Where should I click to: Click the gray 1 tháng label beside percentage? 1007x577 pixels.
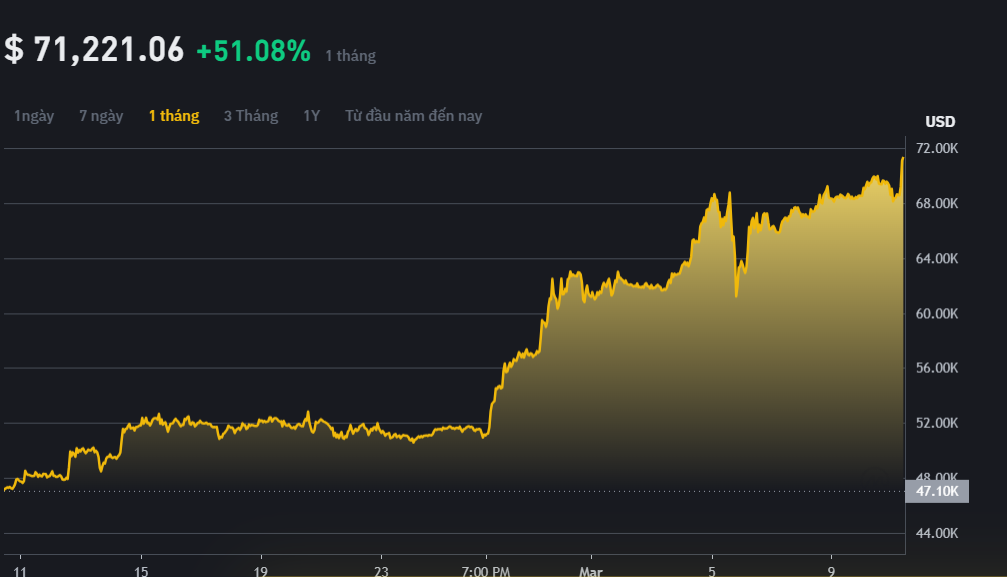pyautogui.click(x=351, y=56)
